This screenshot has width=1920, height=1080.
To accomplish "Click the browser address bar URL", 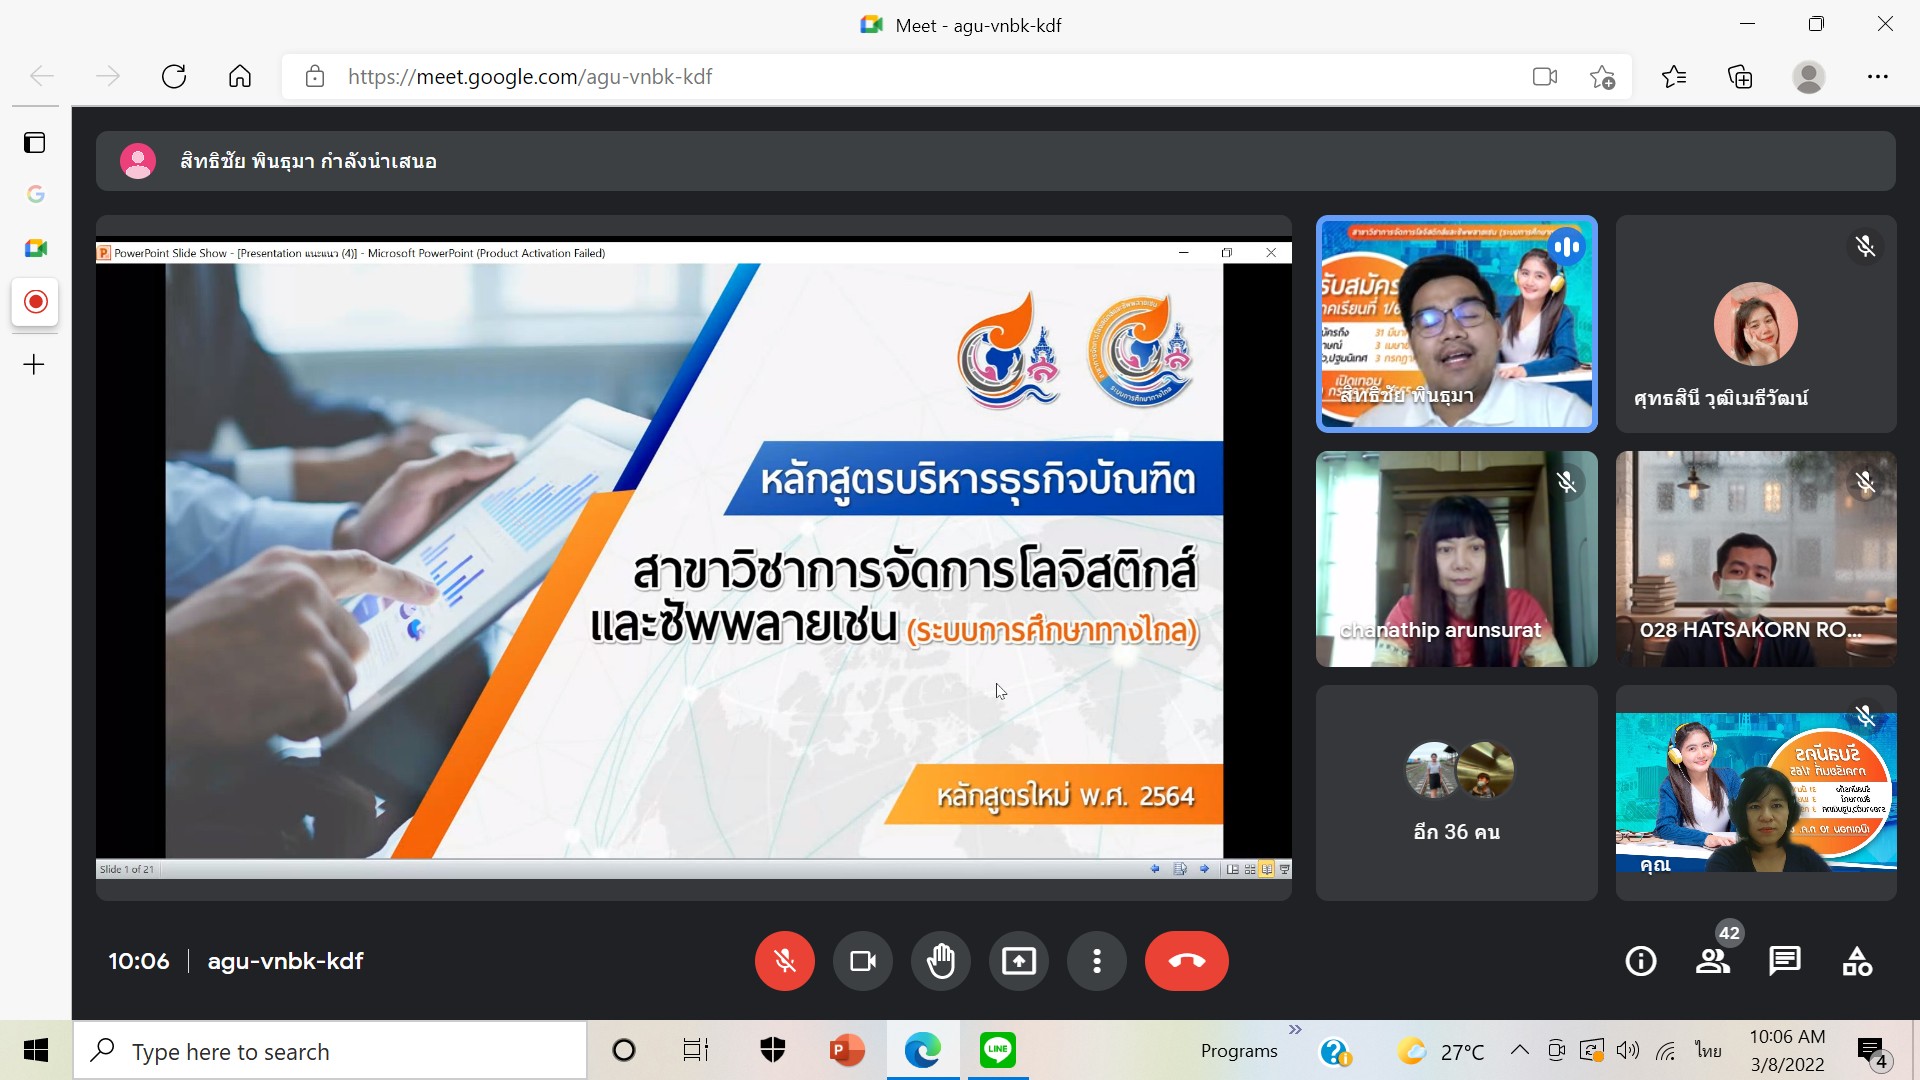I will coord(530,77).
